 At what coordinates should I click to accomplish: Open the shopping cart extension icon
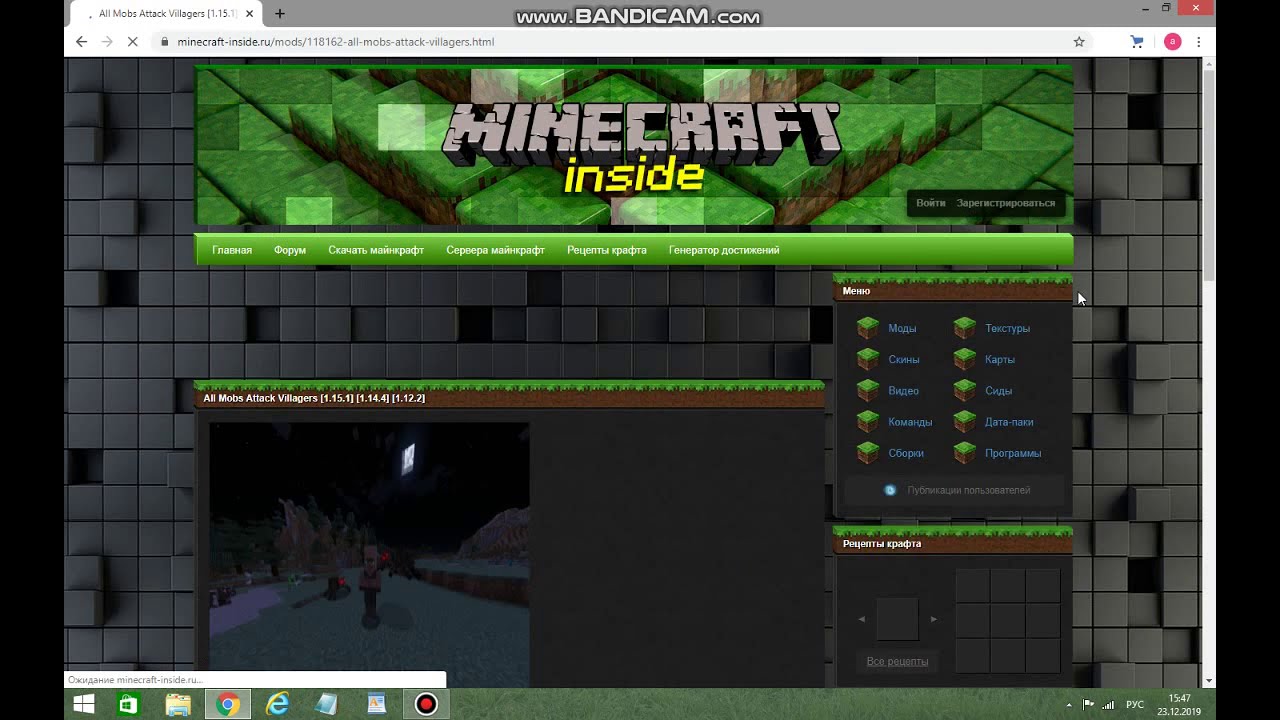(x=1137, y=42)
